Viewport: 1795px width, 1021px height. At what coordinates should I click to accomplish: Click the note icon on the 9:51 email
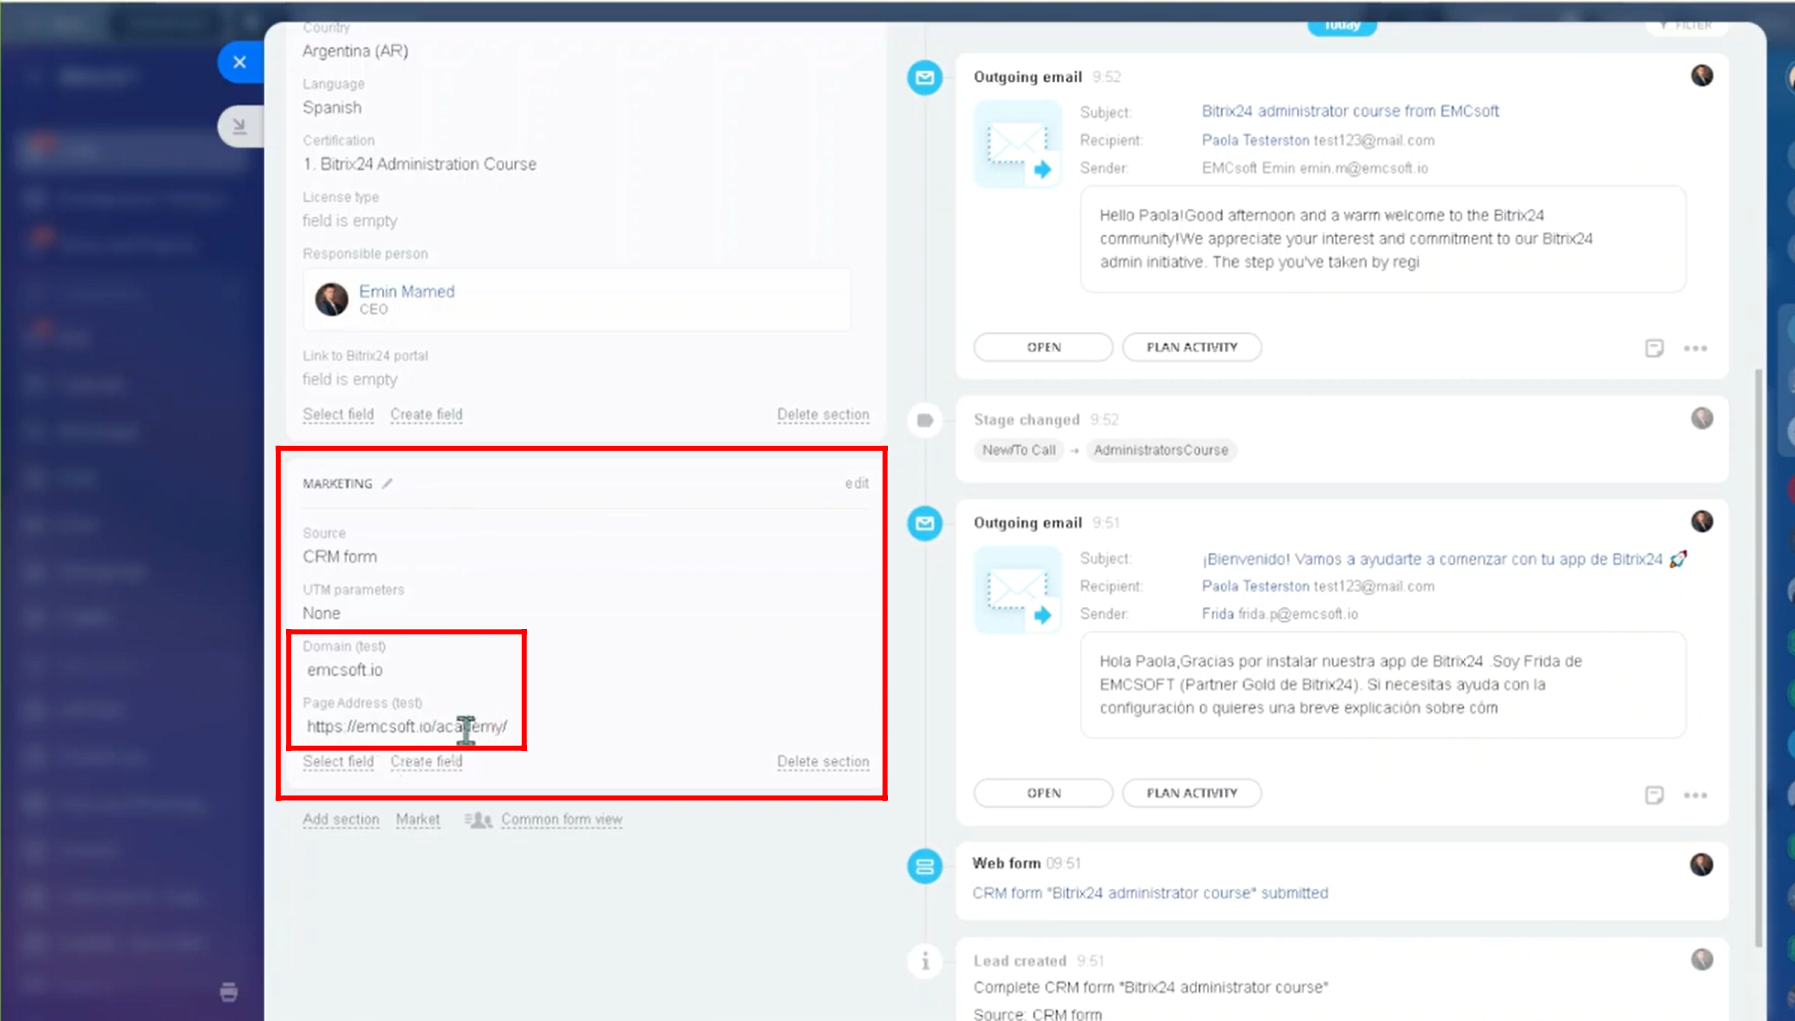1654,795
